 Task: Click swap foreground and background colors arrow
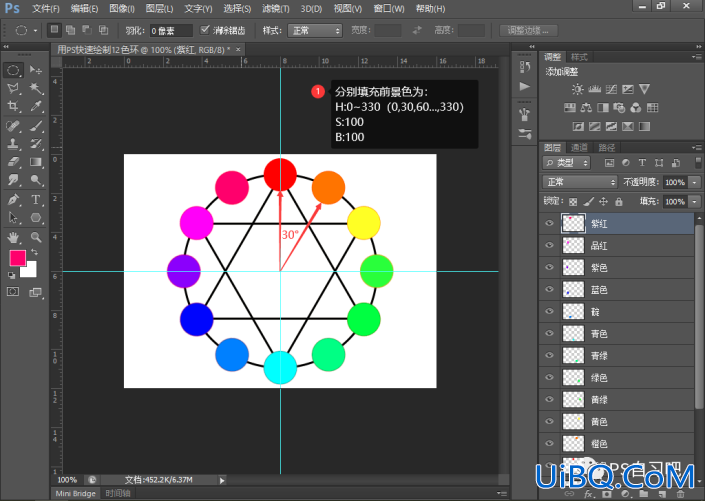pos(34,252)
